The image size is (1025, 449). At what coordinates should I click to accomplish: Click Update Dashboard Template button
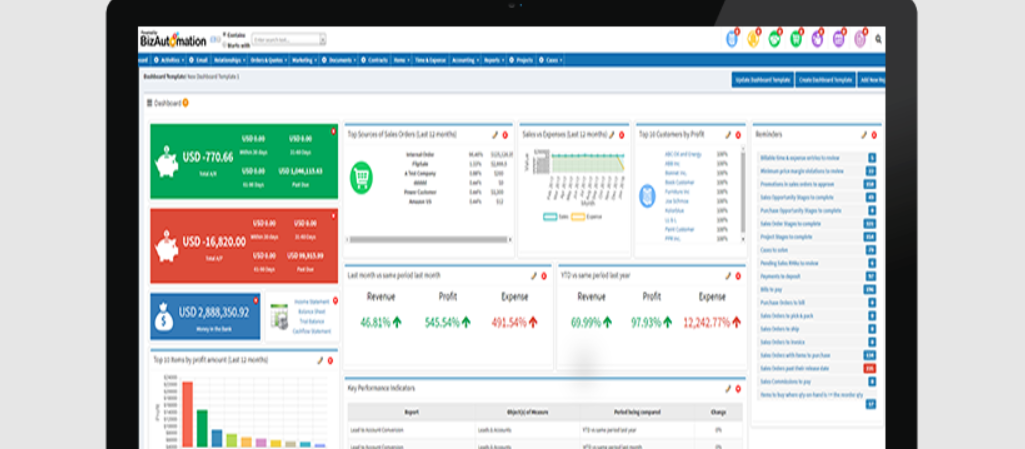[x=762, y=80]
